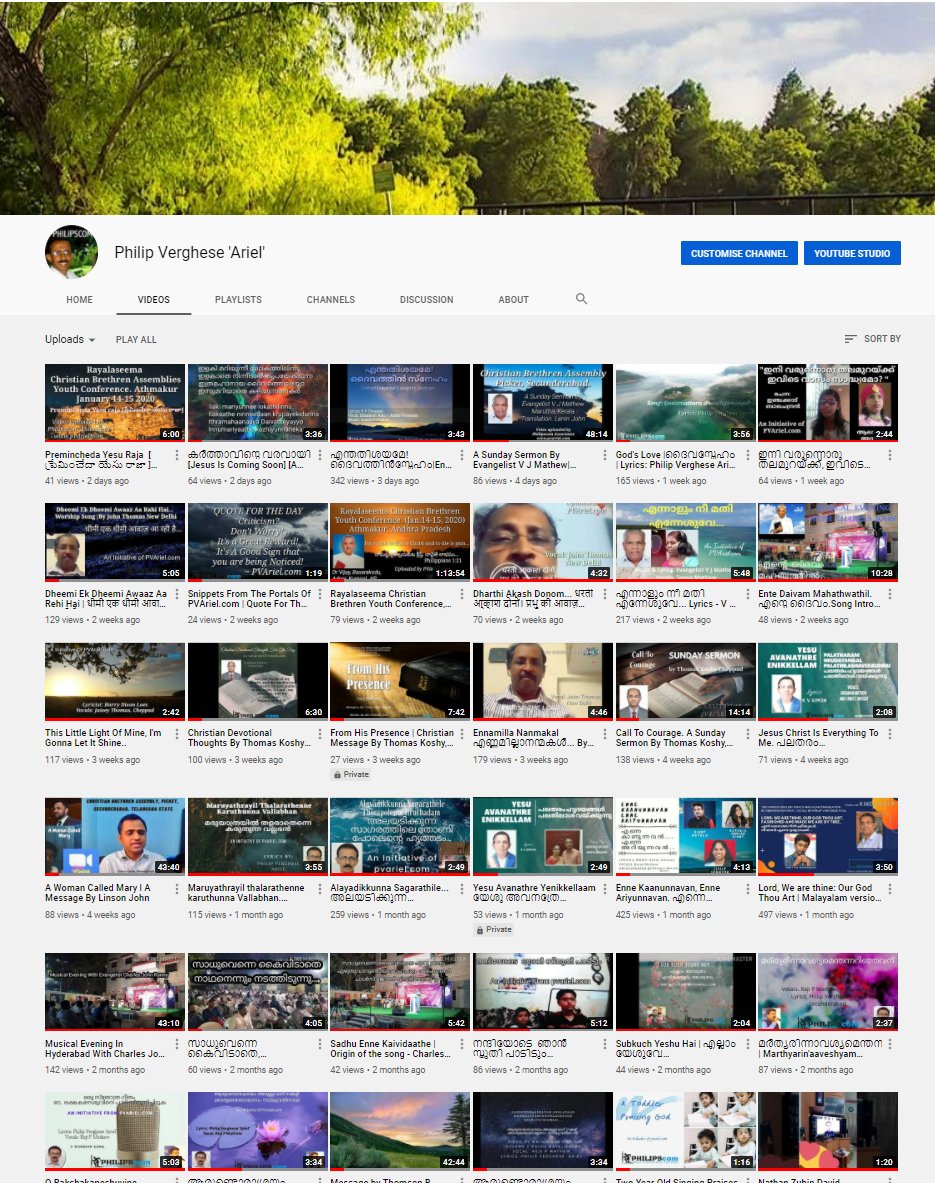
Task: Click the channel profile picture of Philip Verghese
Action: (x=70, y=252)
